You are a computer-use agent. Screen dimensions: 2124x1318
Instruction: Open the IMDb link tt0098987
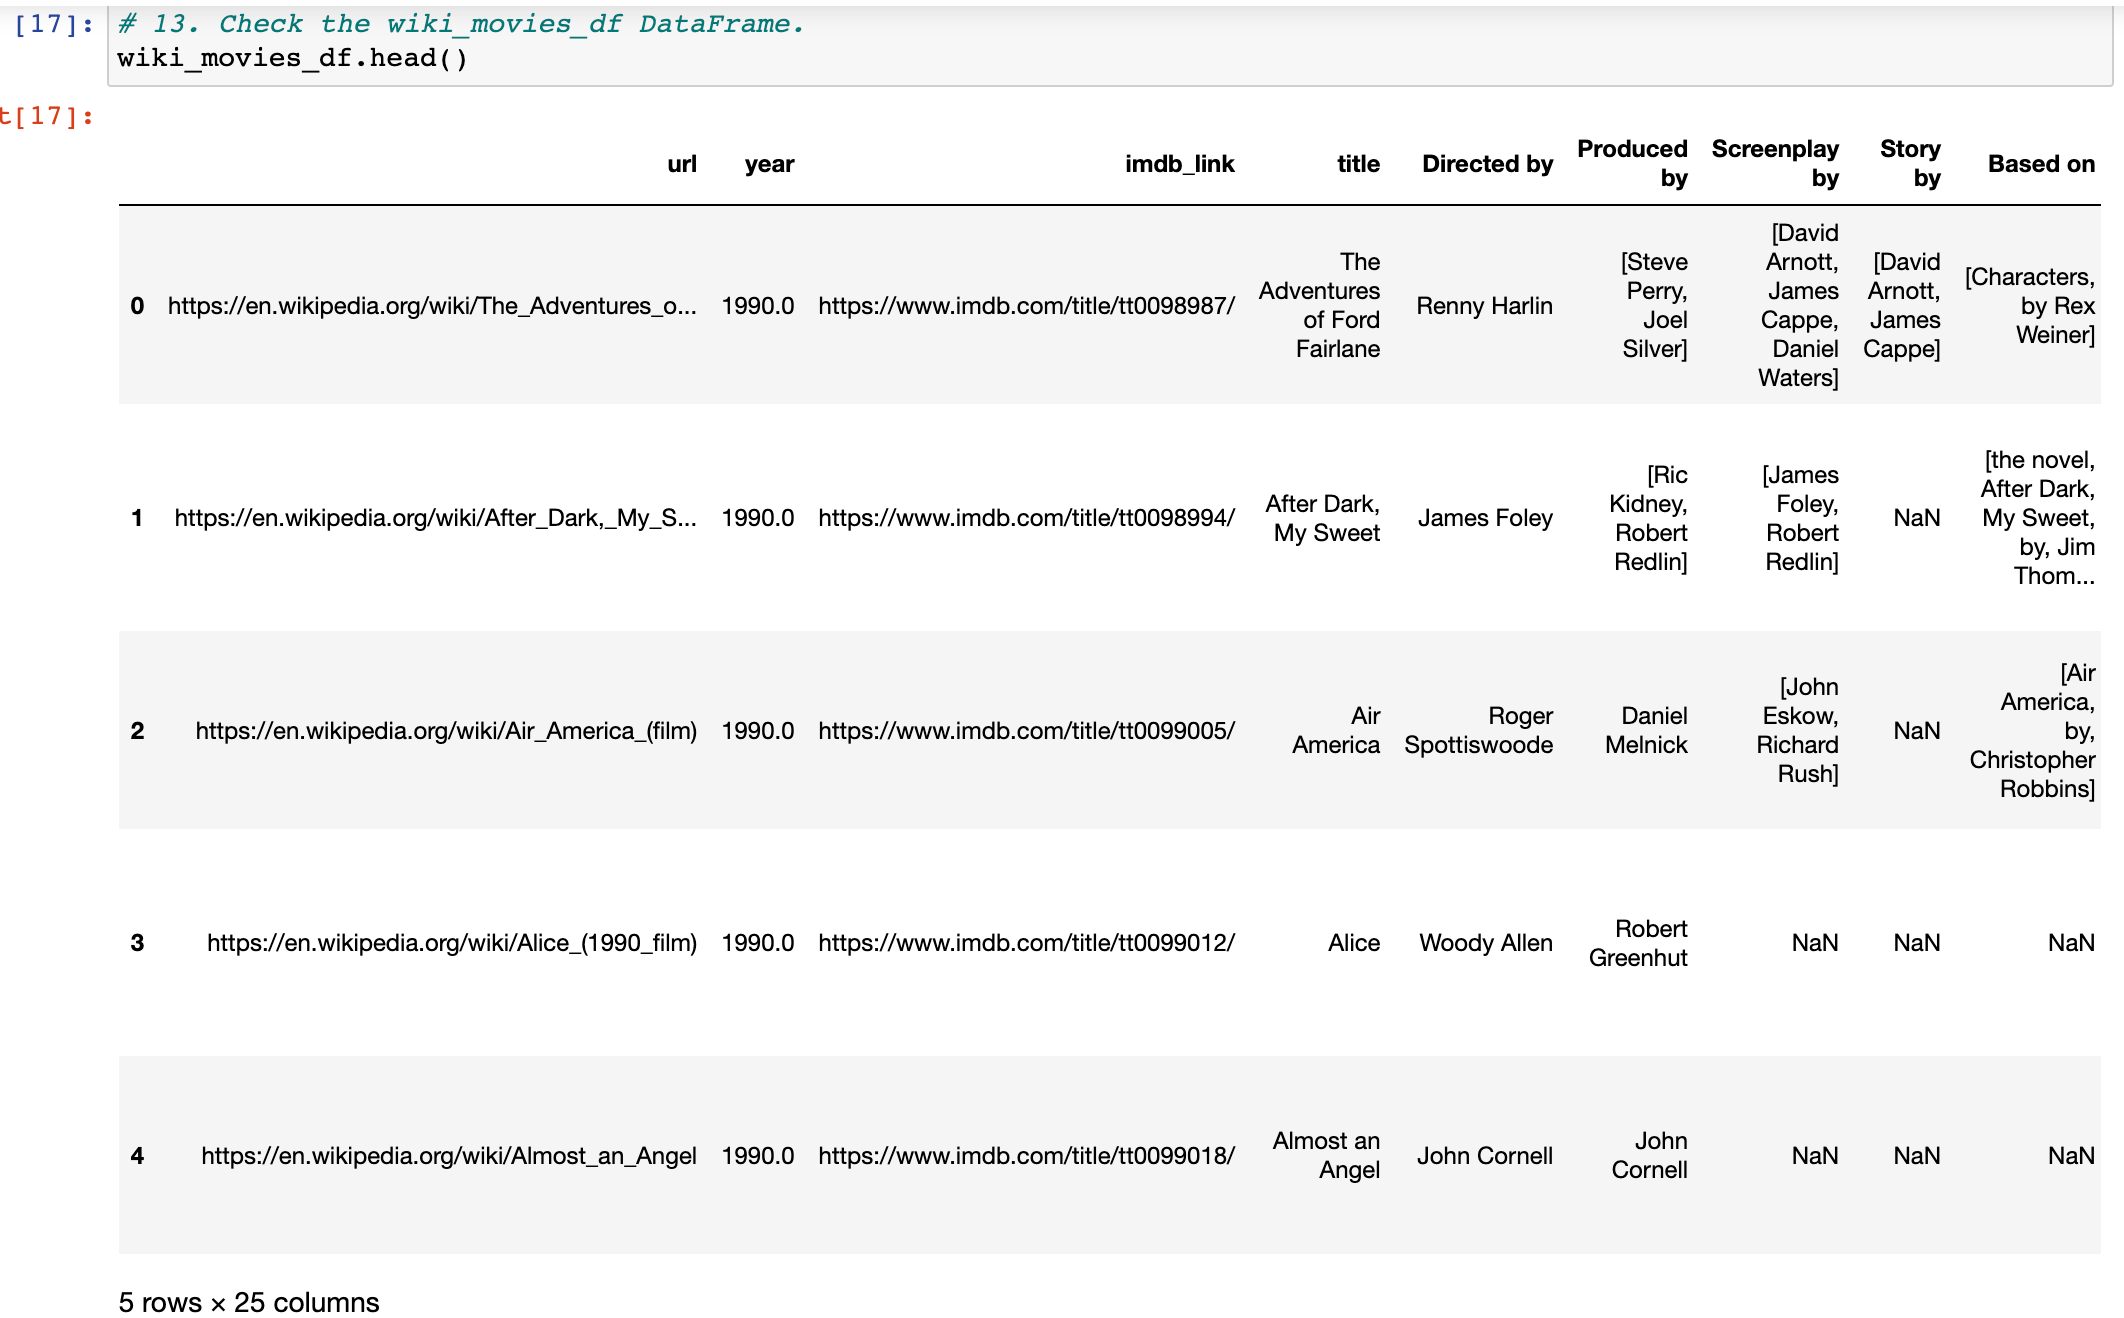[x=1026, y=307]
